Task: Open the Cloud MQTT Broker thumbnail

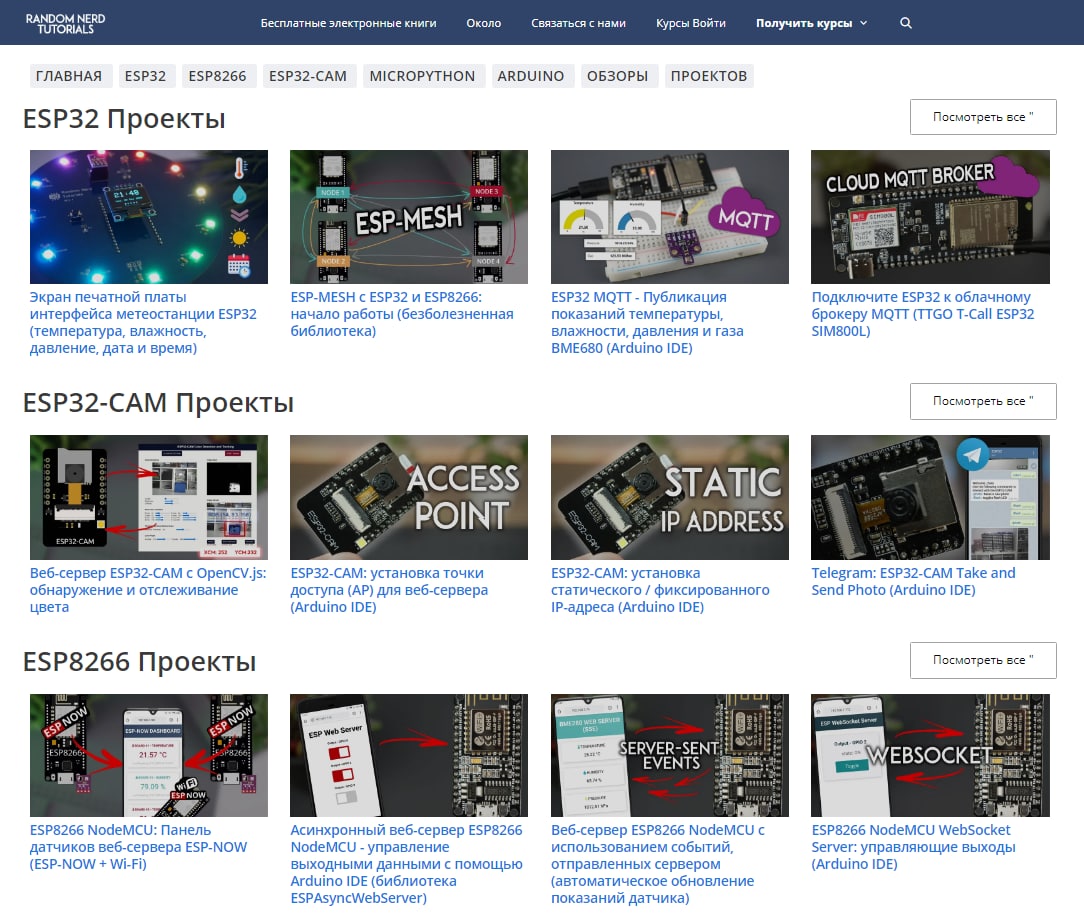Action: tap(930, 216)
